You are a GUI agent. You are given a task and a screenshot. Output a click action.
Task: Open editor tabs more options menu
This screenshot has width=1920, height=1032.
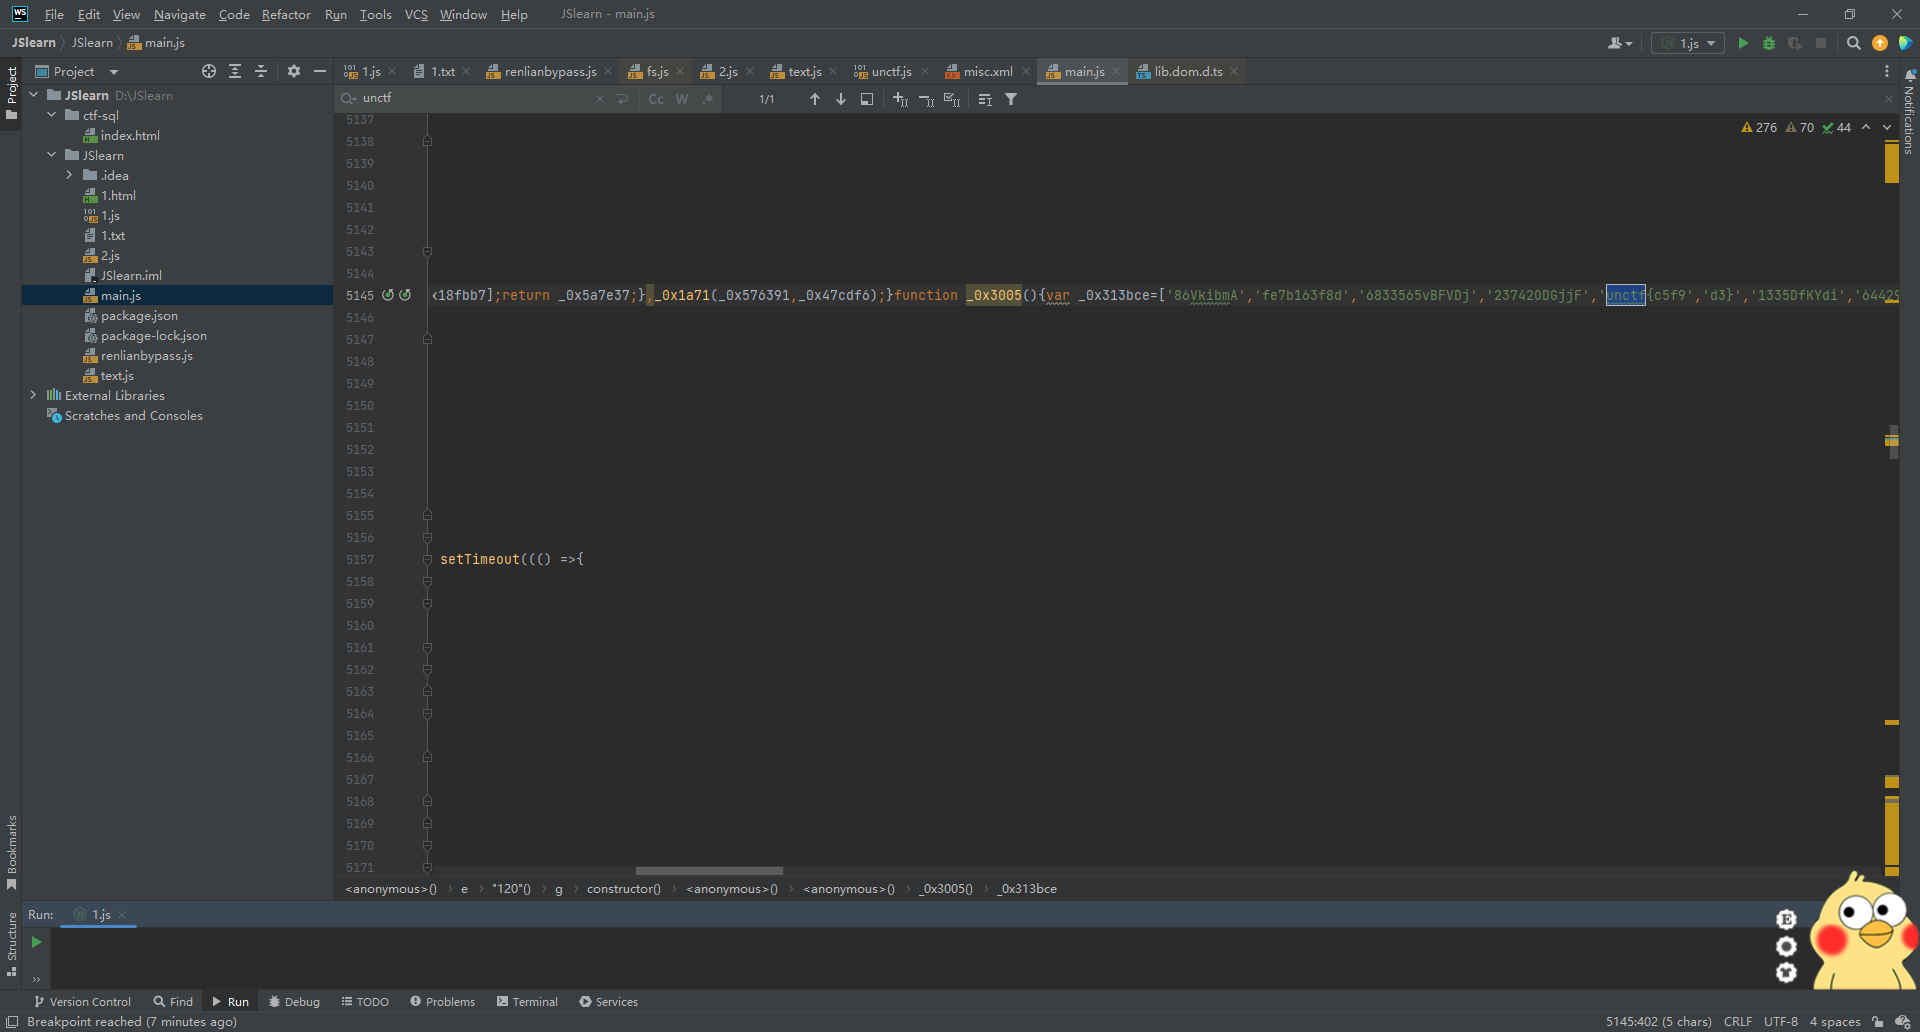1887,71
